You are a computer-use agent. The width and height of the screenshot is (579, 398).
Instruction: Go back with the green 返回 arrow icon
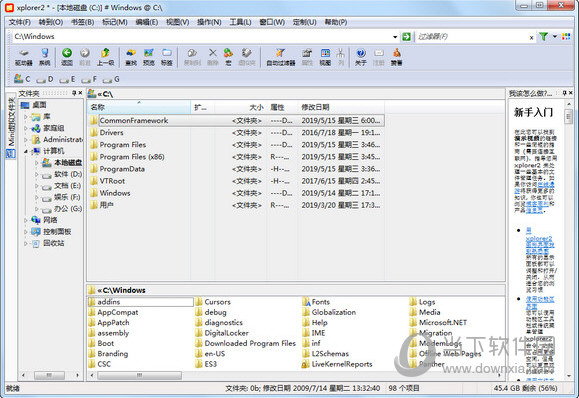[67, 57]
